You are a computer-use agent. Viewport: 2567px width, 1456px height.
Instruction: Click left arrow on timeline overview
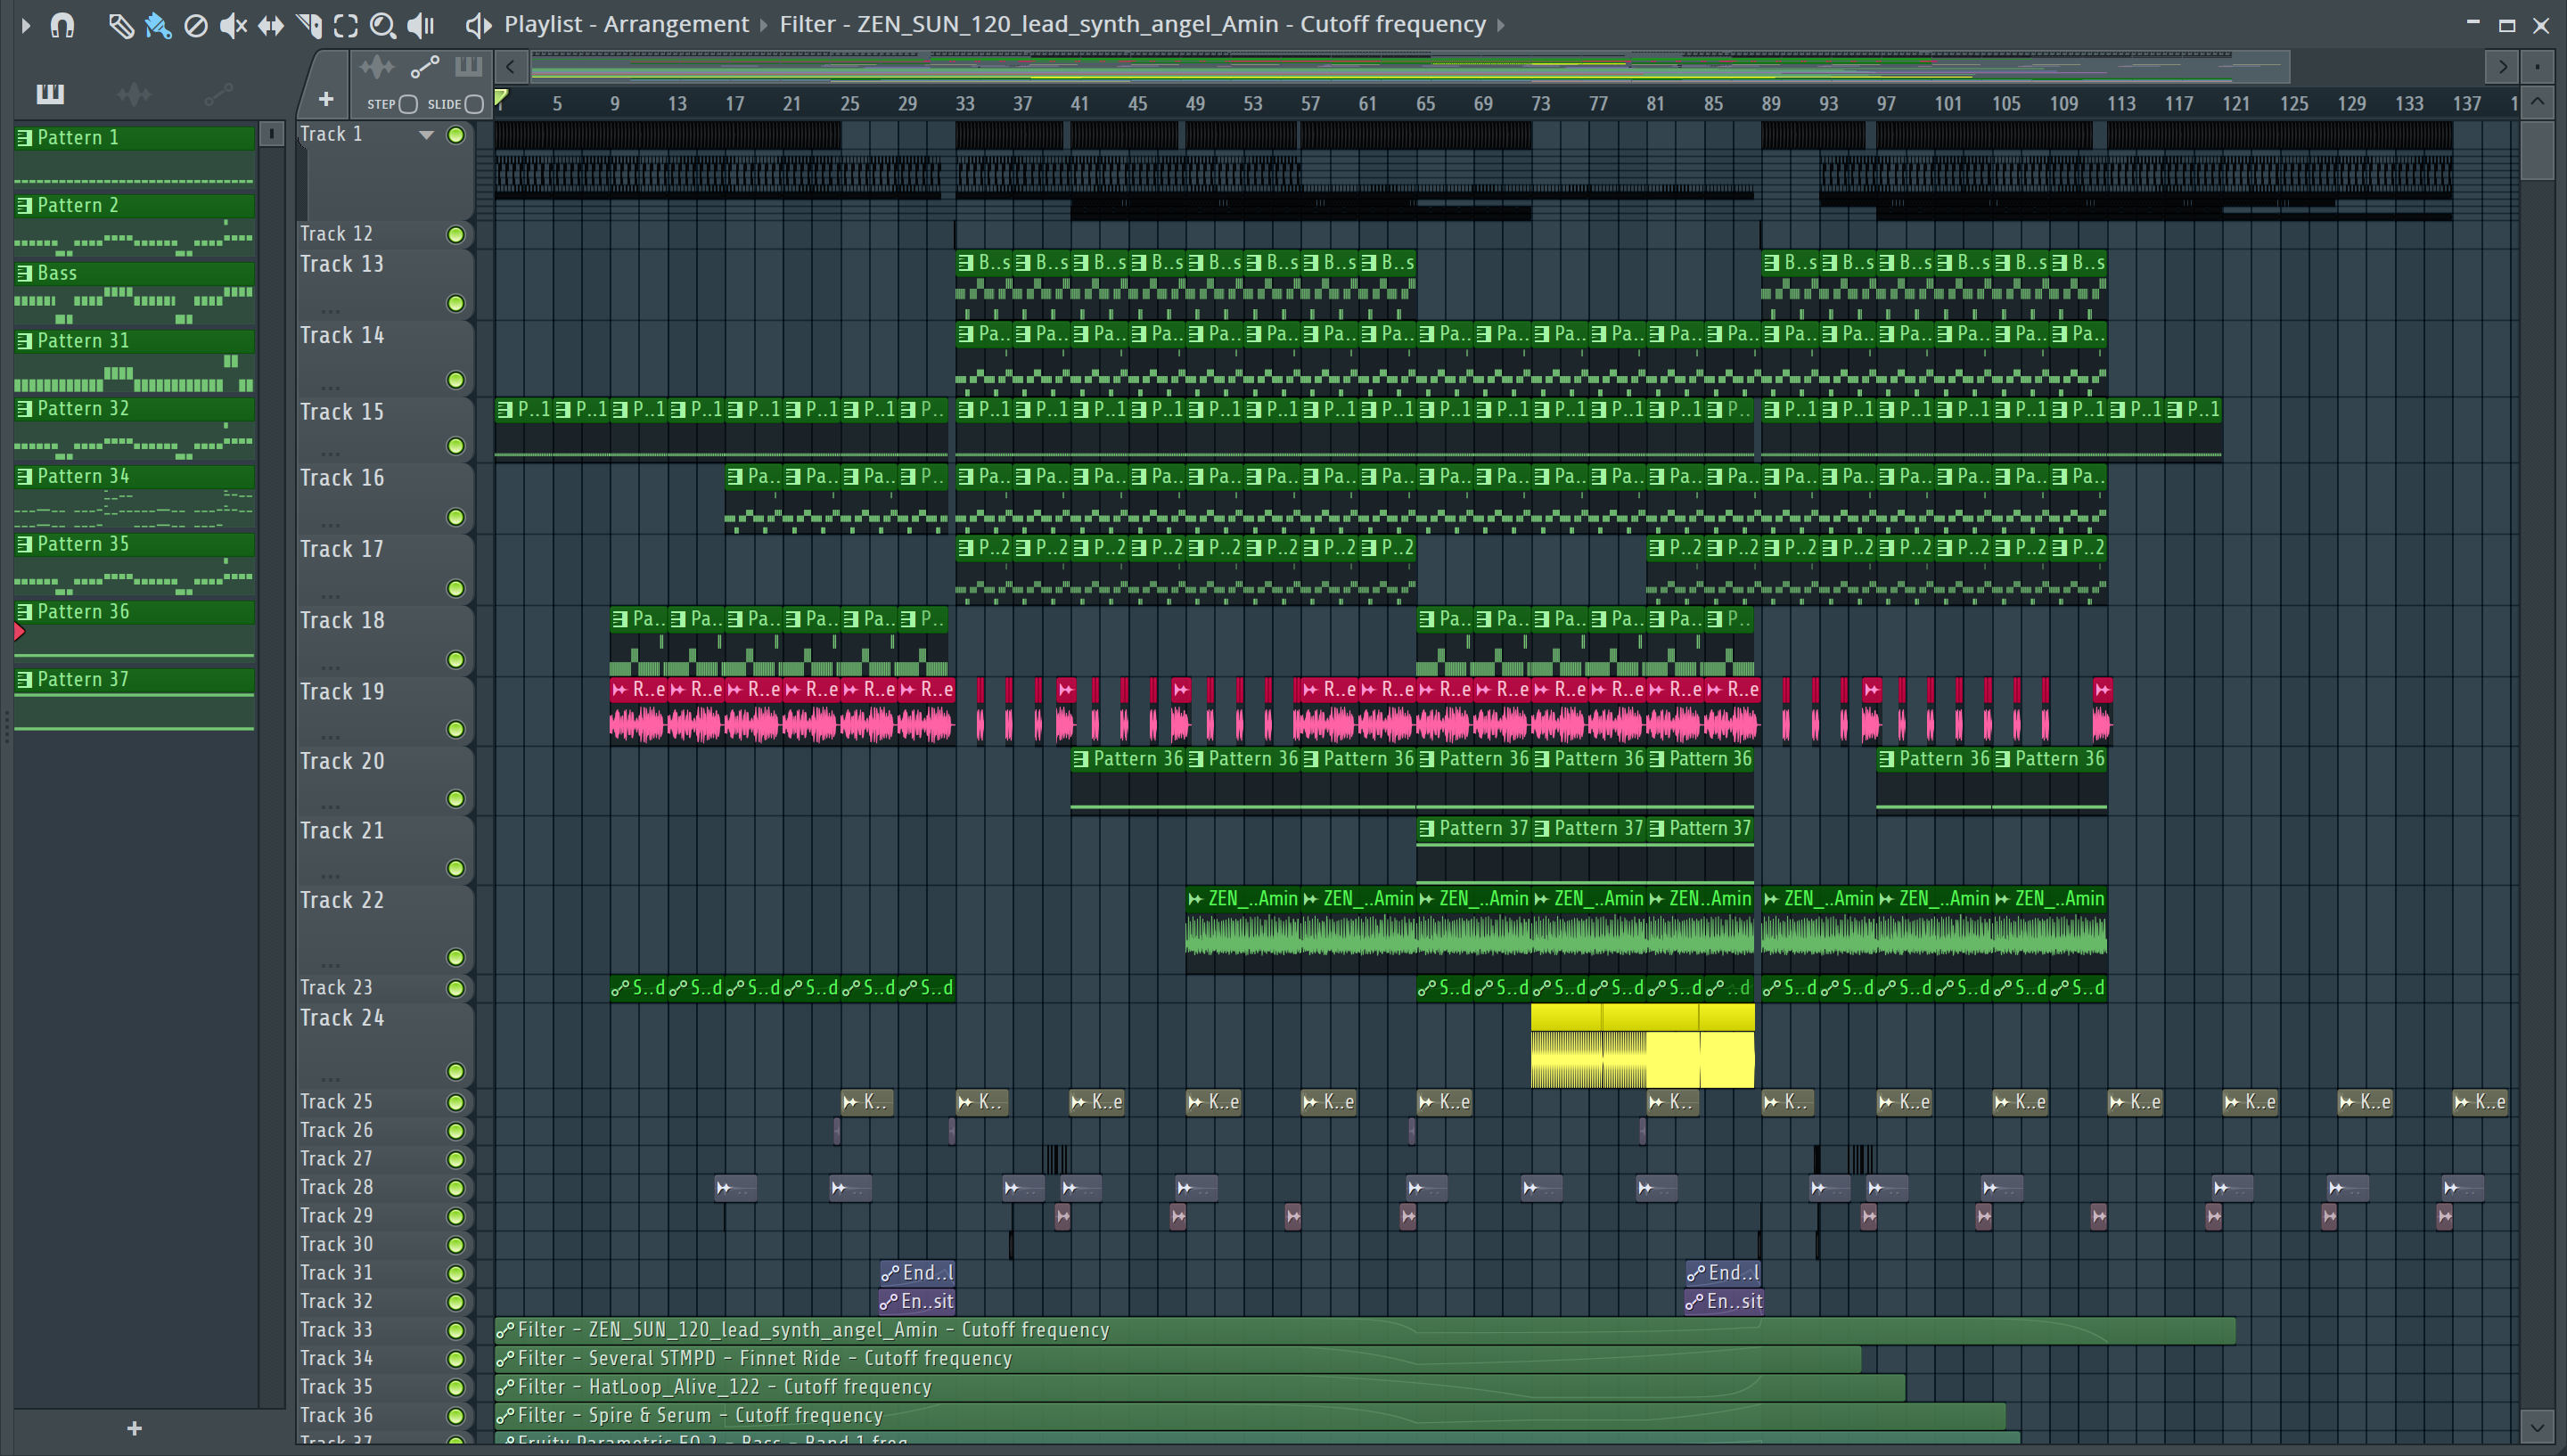pos(510,67)
